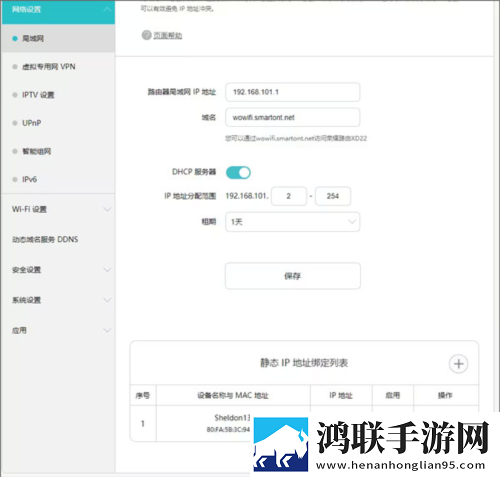The image size is (500, 477).
Task: Click the 操作 column header
Action: coord(445,395)
